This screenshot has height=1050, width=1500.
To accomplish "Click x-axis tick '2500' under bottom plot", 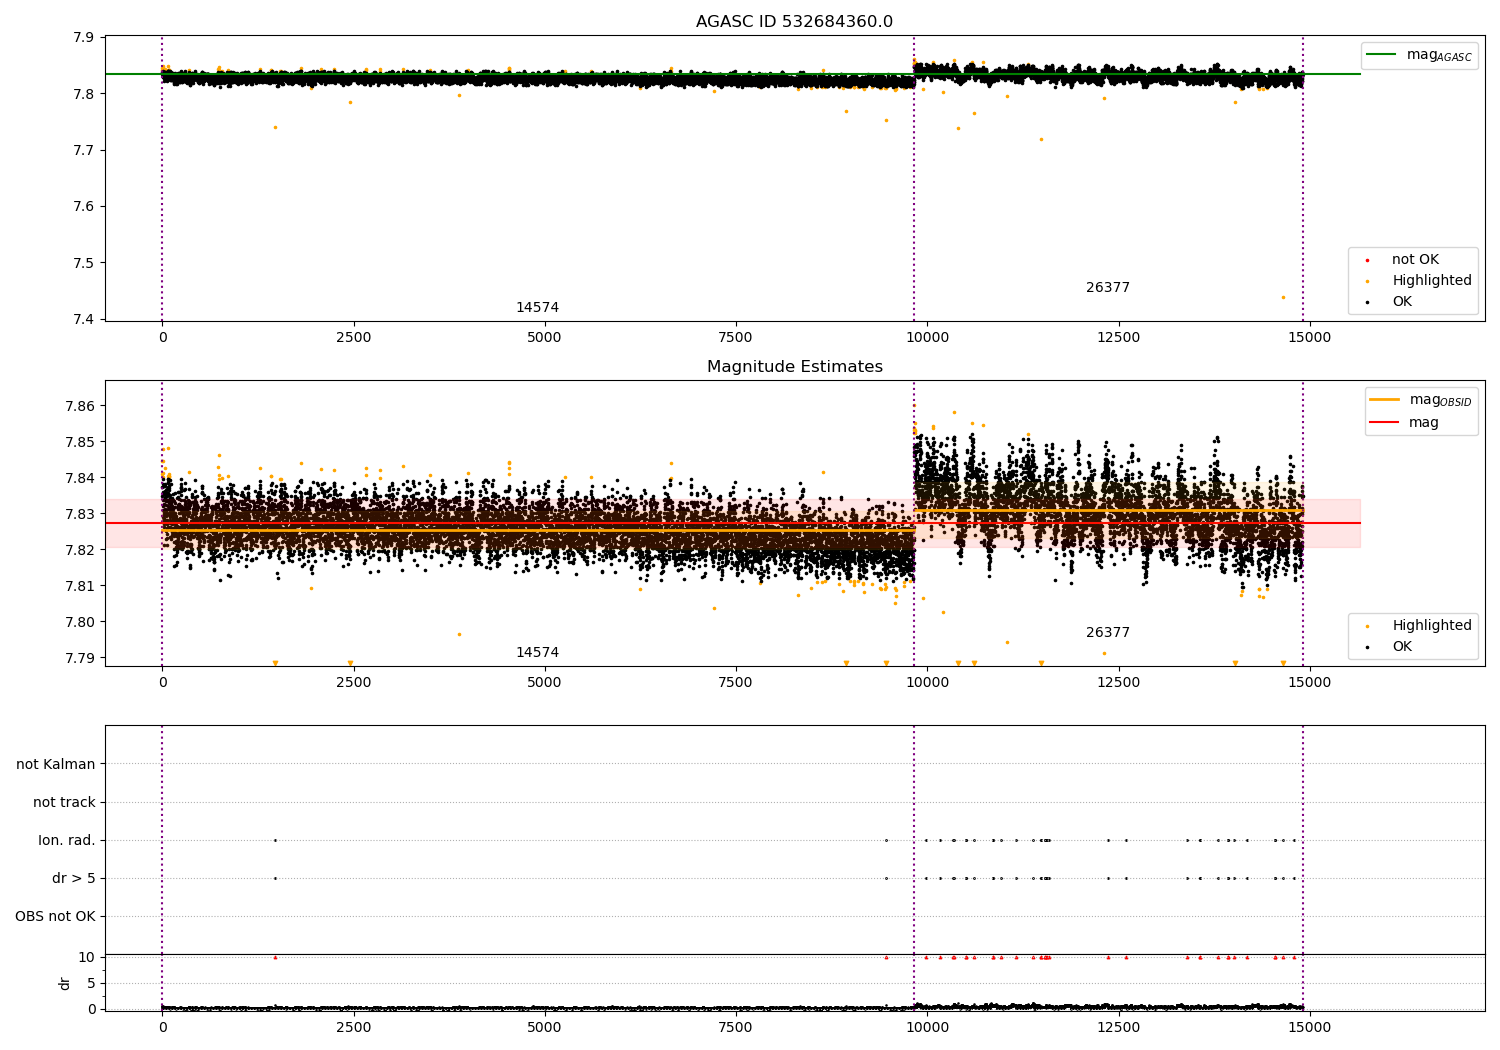I will tap(353, 1028).
